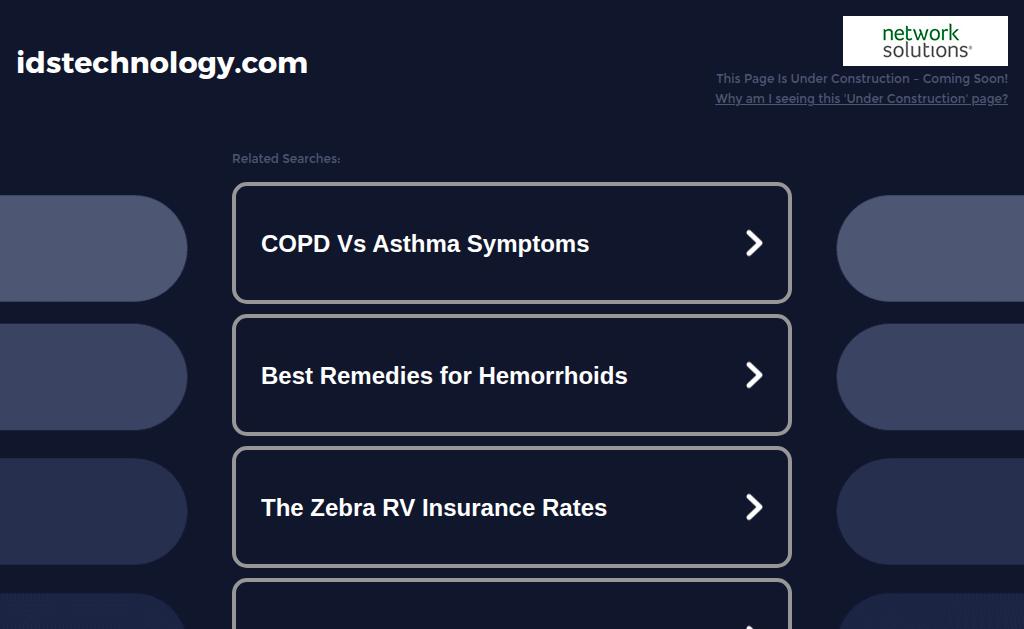Open The Zebra RV Insurance Rates search
The width and height of the screenshot is (1024, 629).
[512, 507]
